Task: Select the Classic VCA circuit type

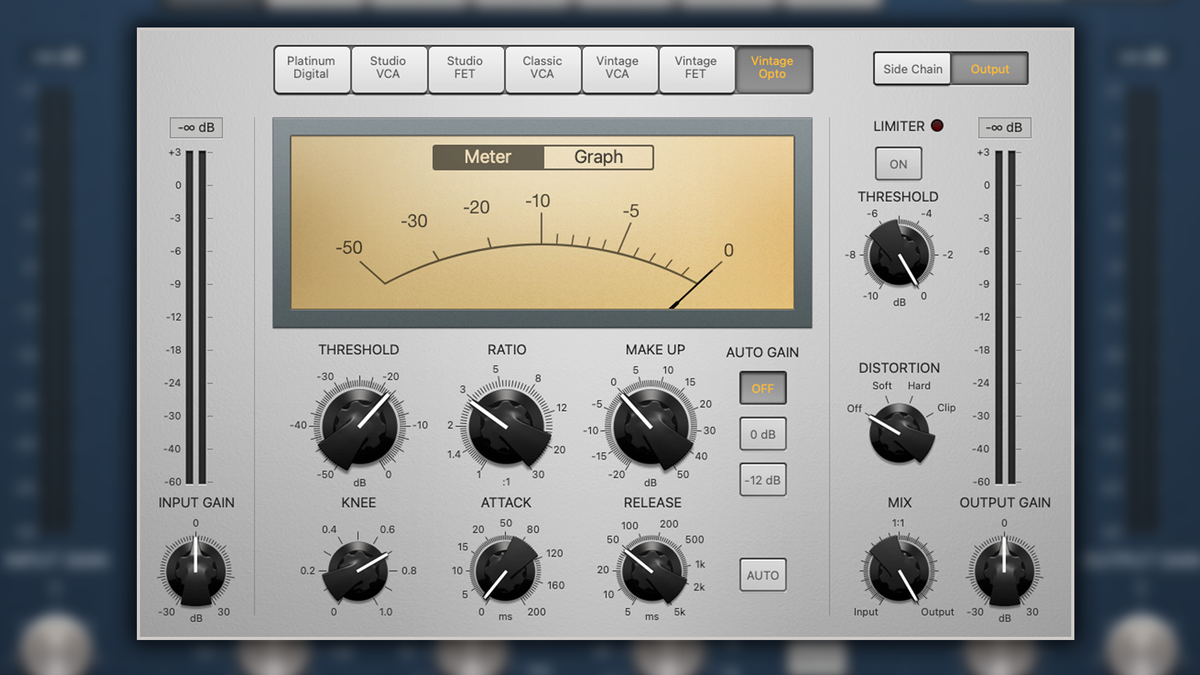Action: [543, 69]
